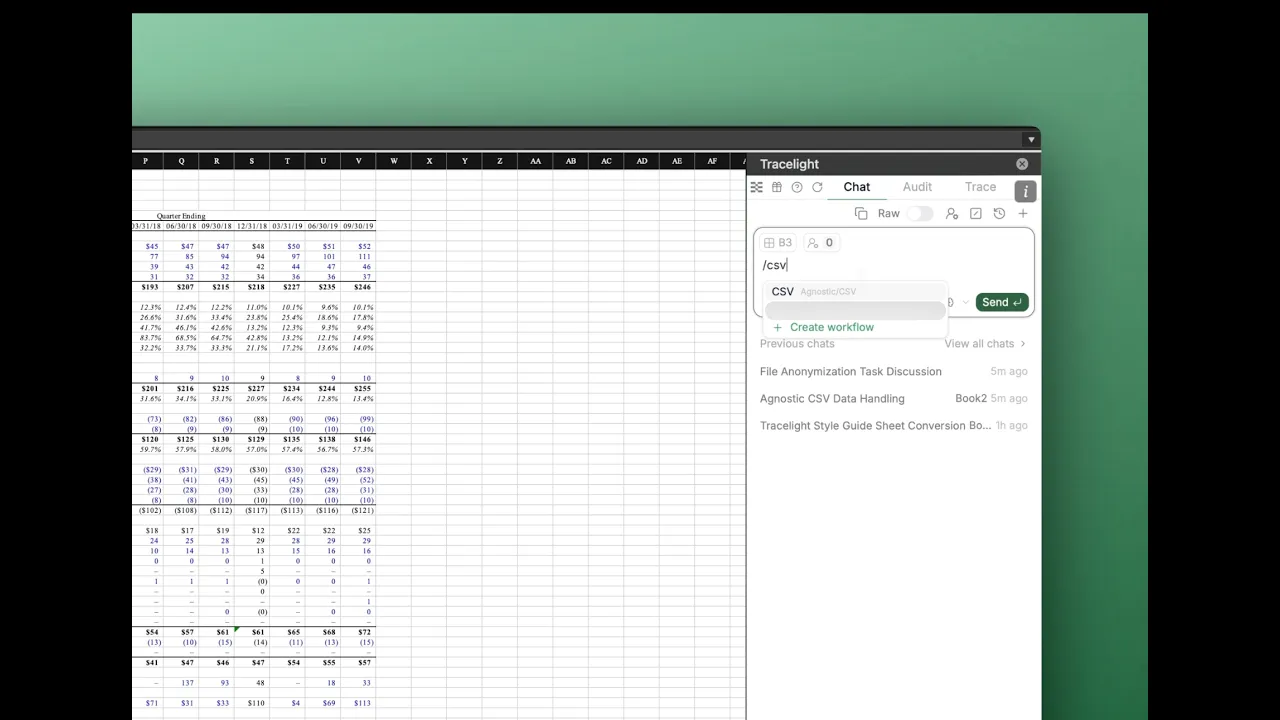Close the Tracelight panel
The height and width of the screenshot is (720, 1280).
[1022, 164]
